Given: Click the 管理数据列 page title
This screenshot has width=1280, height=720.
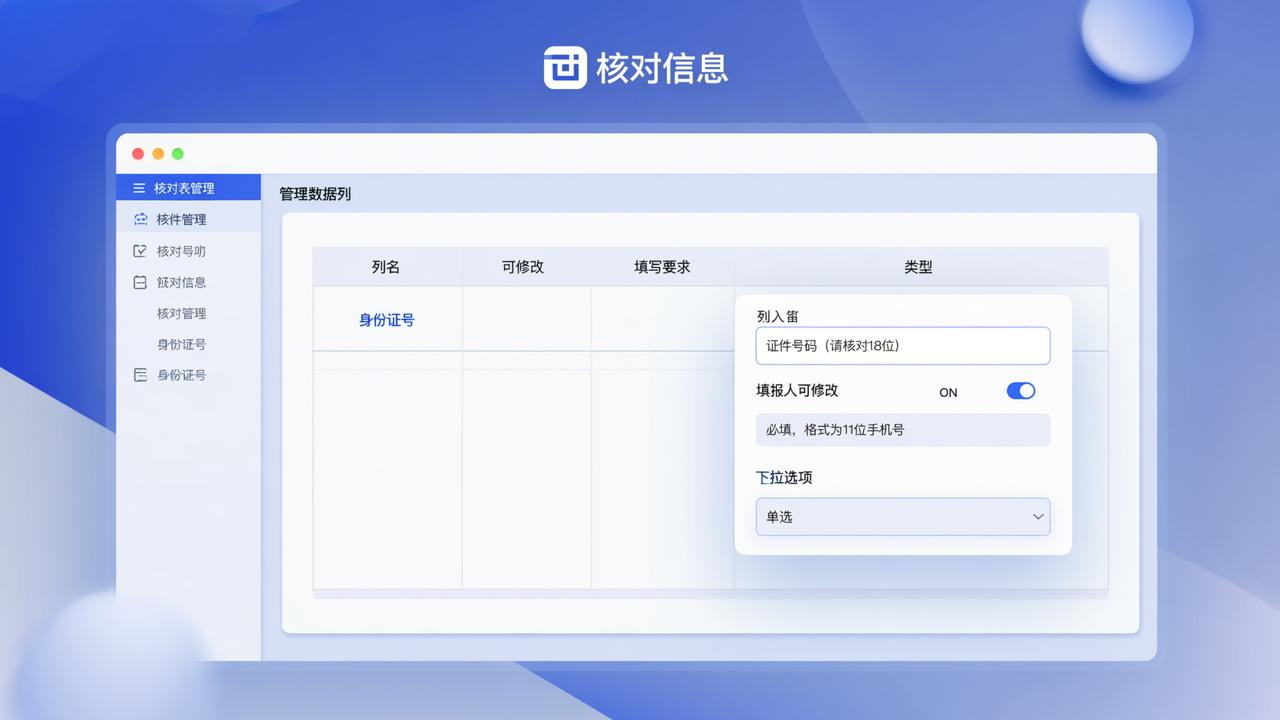Looking at the screenshot, I should 315,194.
